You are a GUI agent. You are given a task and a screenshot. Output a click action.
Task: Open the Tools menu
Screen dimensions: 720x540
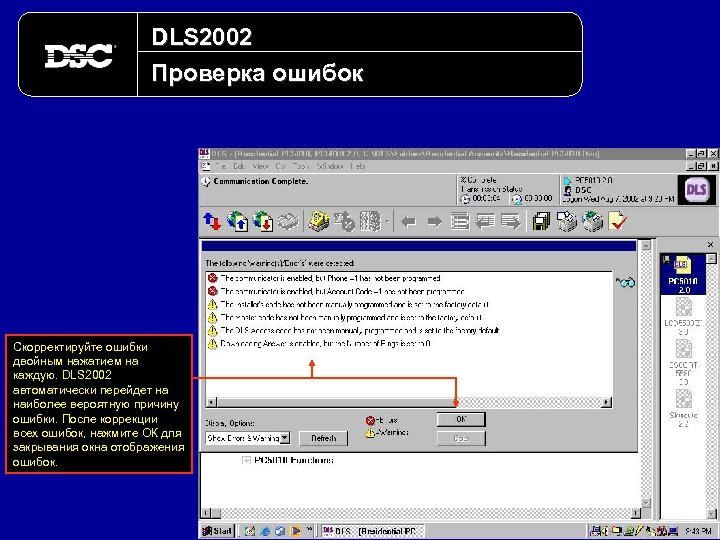(301, 166)
